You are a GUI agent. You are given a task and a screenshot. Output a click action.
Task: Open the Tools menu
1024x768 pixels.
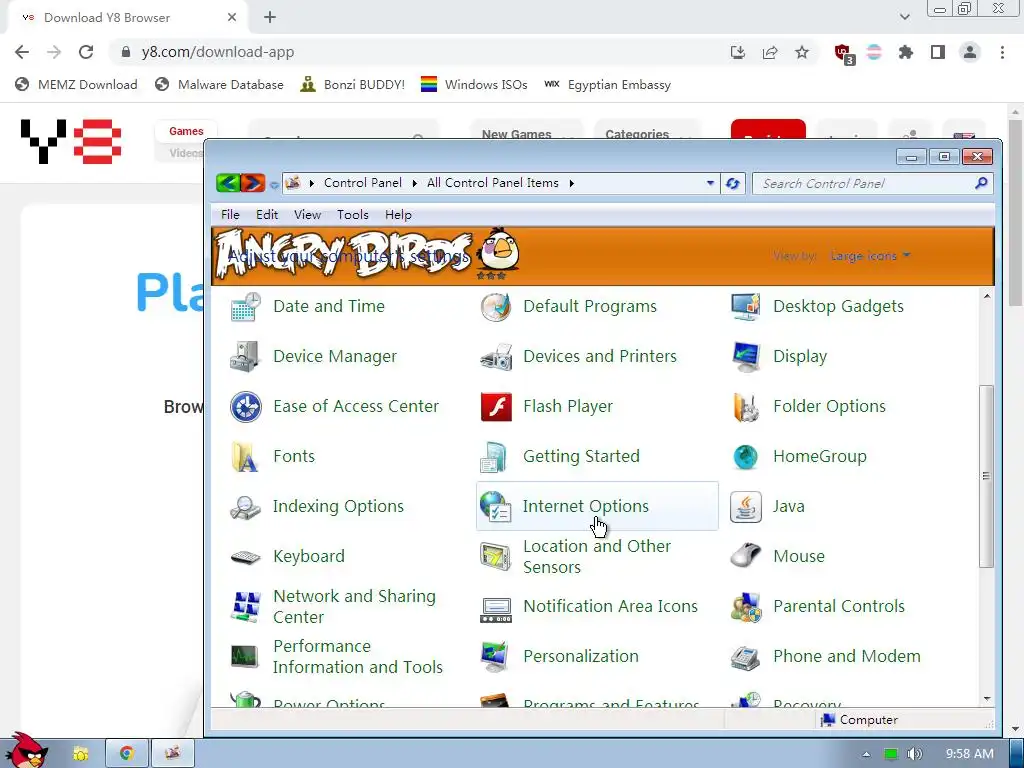coord(353,215)
